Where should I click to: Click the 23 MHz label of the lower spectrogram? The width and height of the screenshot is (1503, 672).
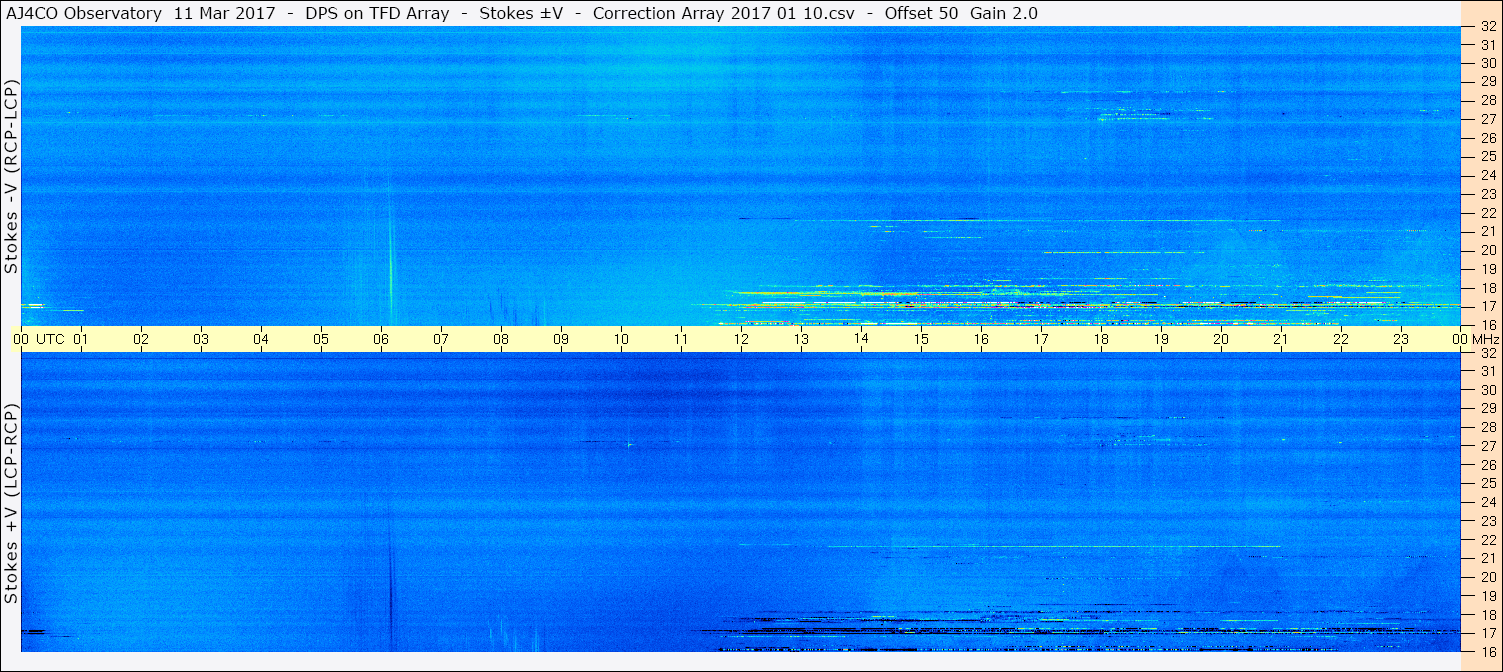coord(1487,521)
